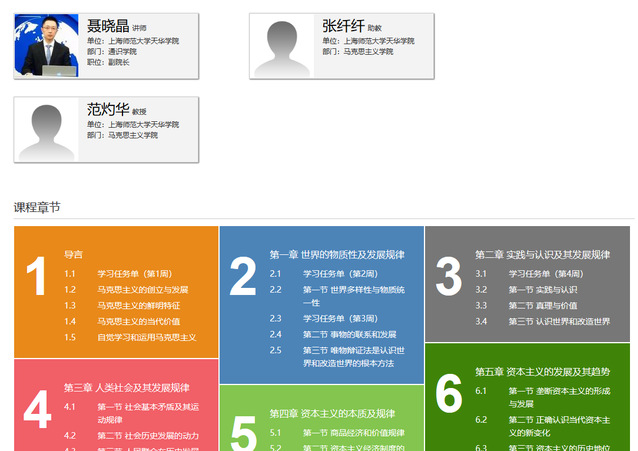
Task: Click the large chapter number 2
Action: click(243, 277)
